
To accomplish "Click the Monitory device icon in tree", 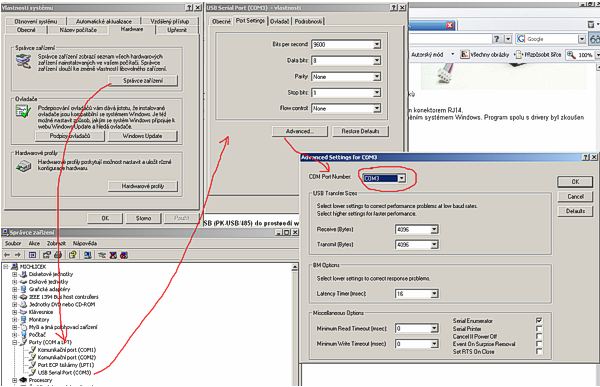I will 23,320.
